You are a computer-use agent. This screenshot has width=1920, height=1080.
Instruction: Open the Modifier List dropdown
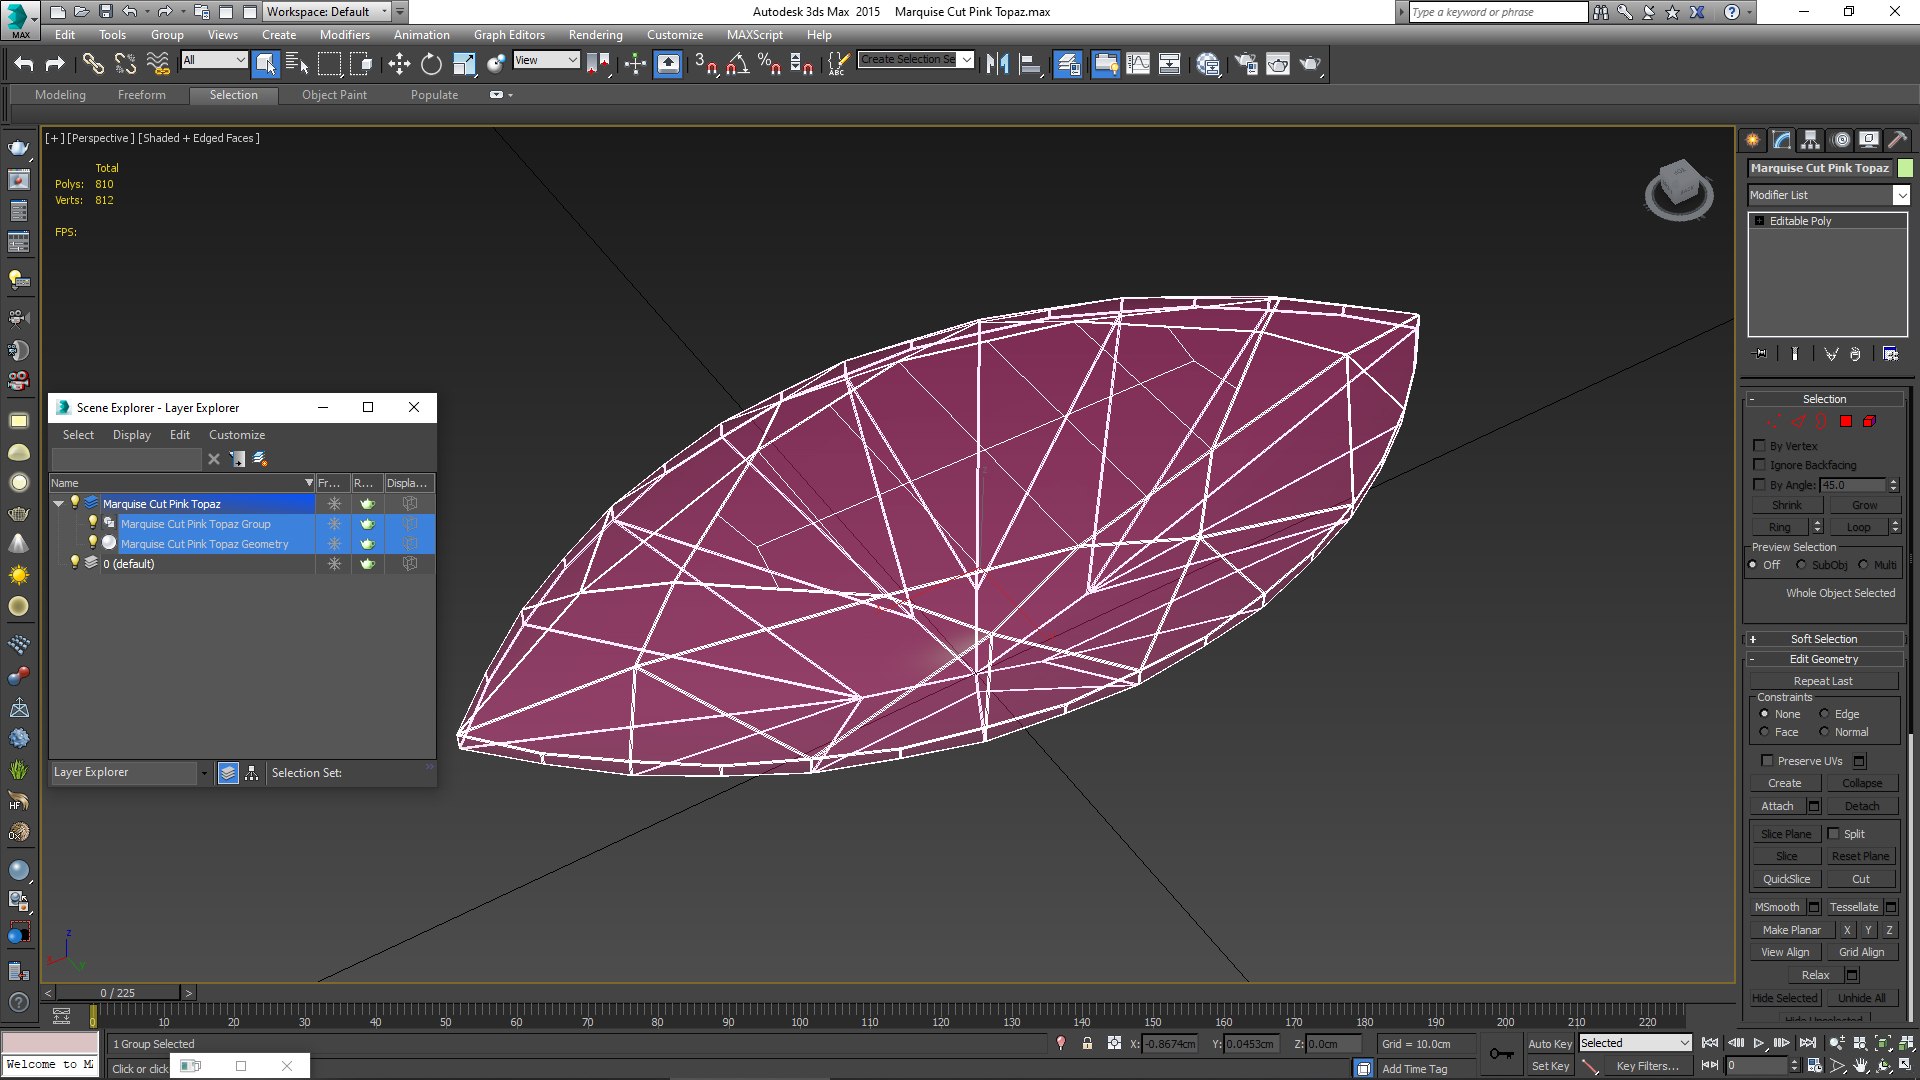coord(1901,195)
